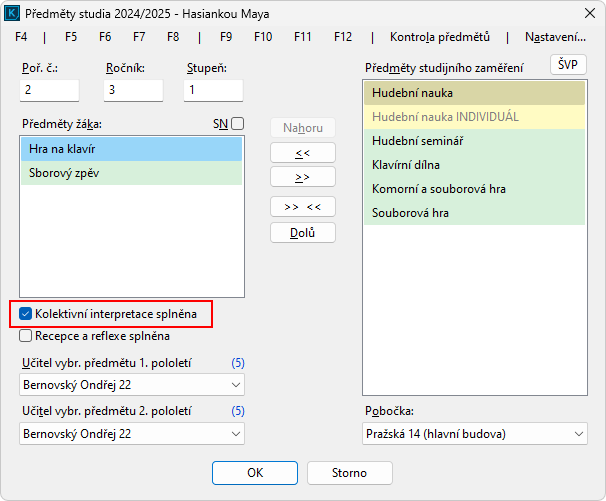Select Klavírní dílna in the subjects list

click(x=474, y=164)
